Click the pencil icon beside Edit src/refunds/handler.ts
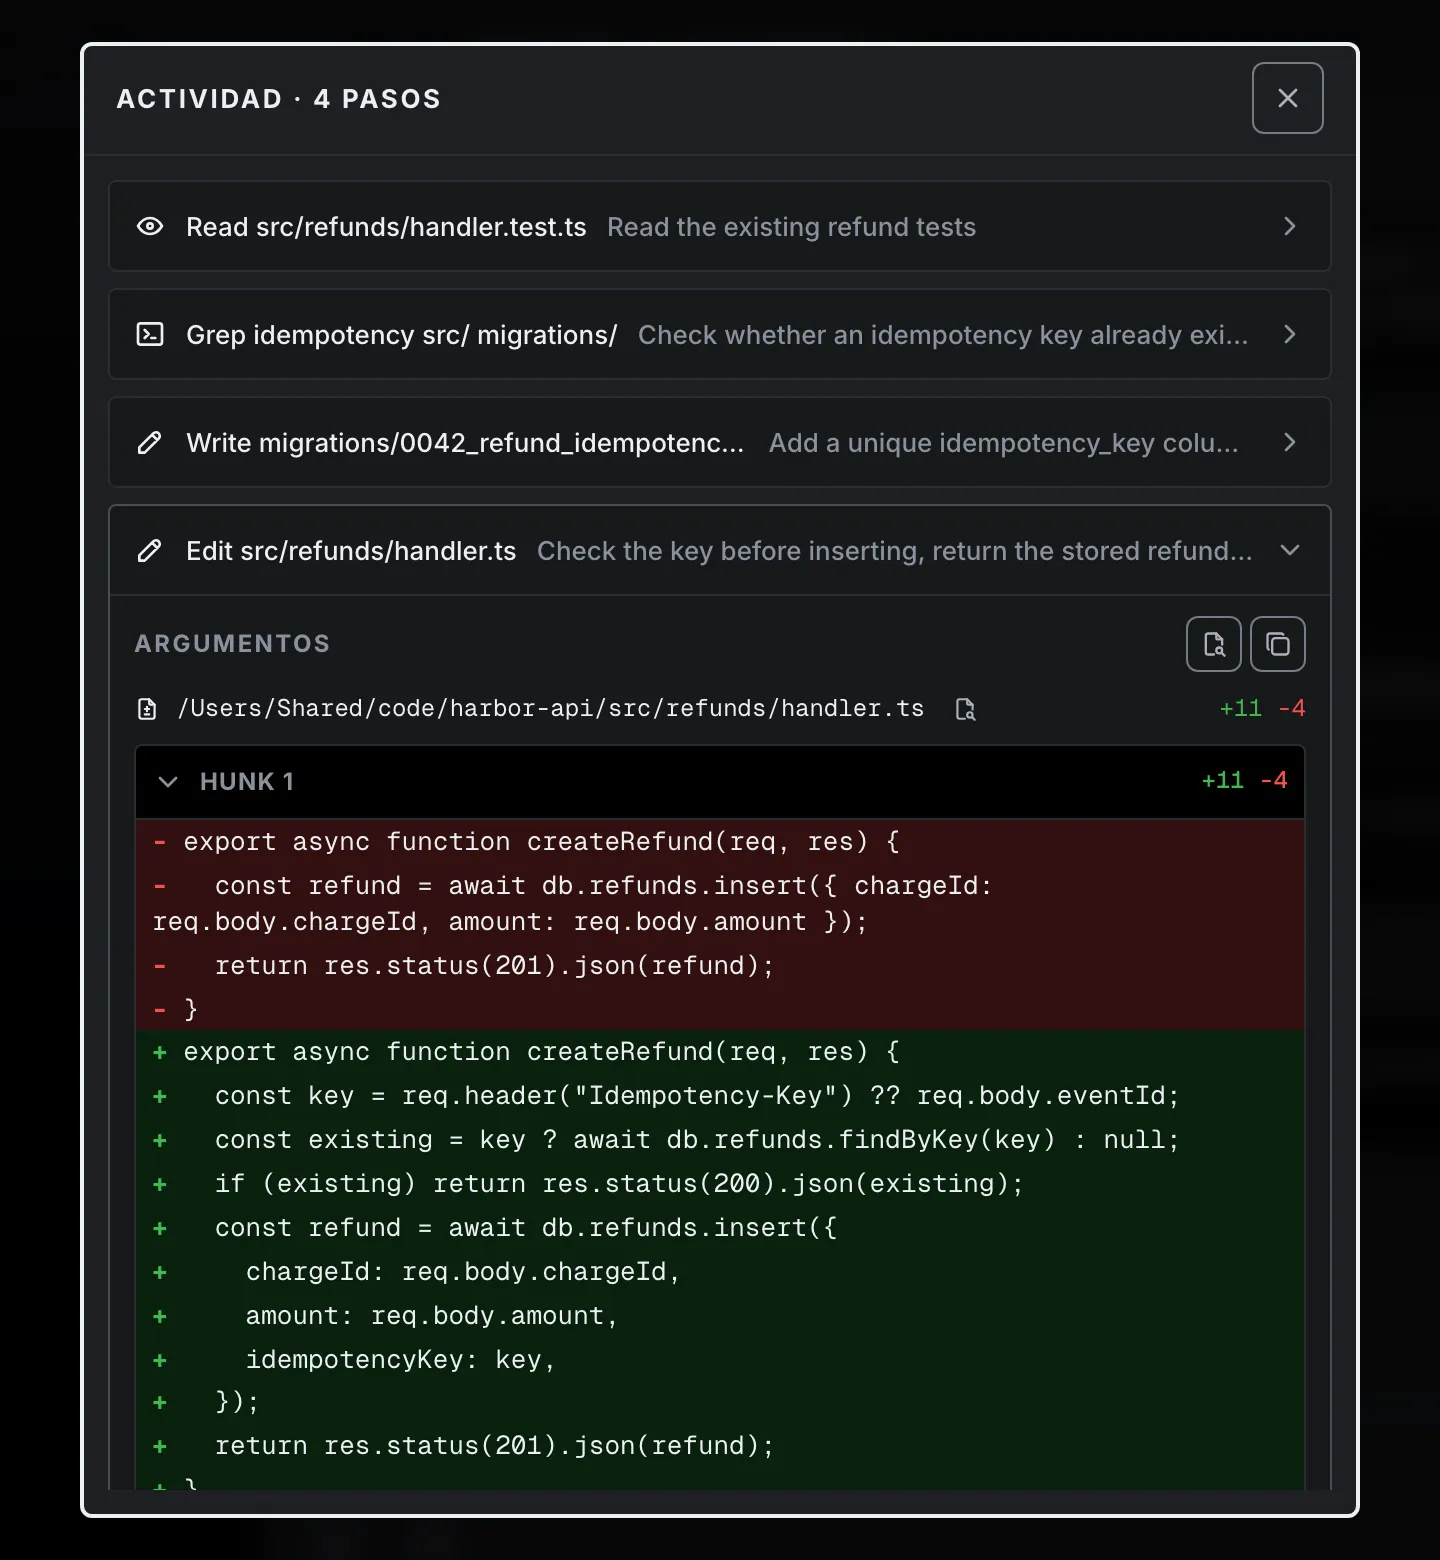The image size is (1440, 1560). (x=150, y=550)
